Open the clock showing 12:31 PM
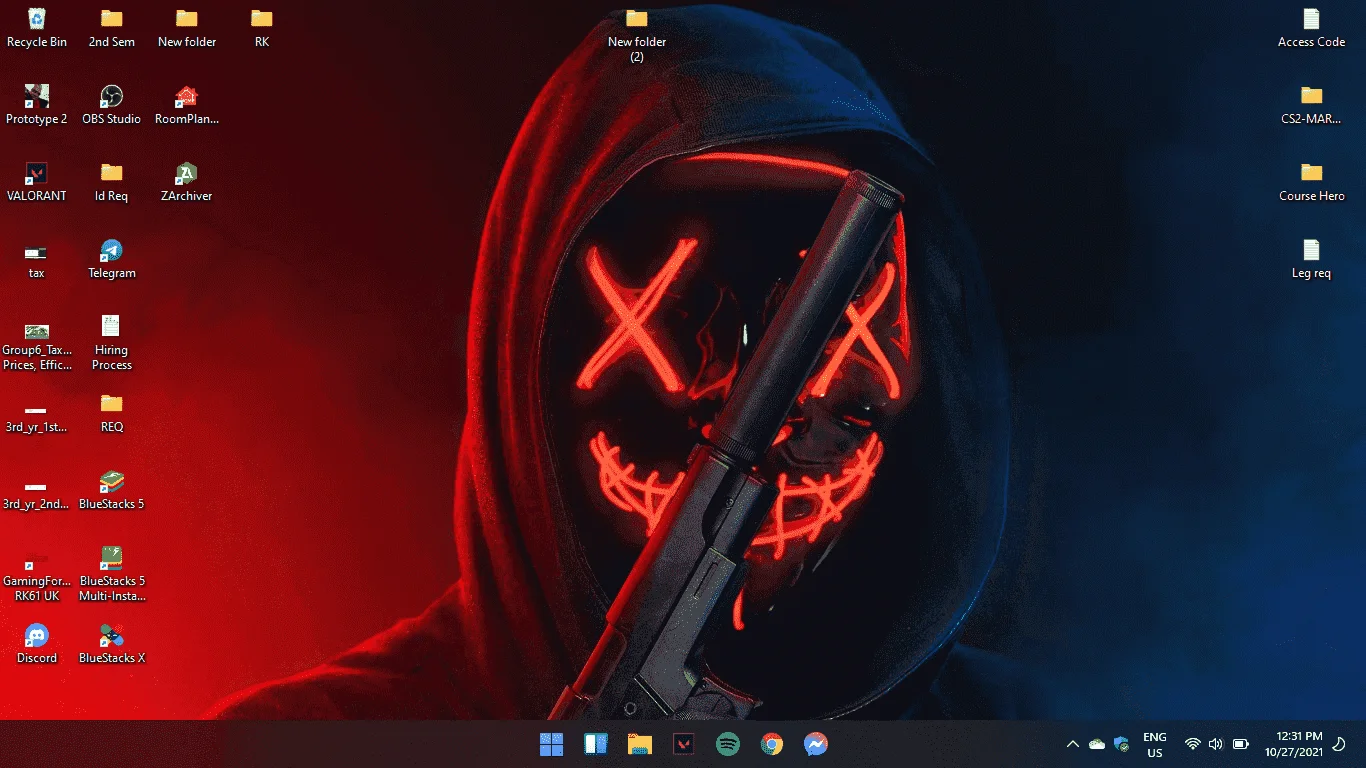Screen dimensions: 1366x768 tap(1293, 744)
